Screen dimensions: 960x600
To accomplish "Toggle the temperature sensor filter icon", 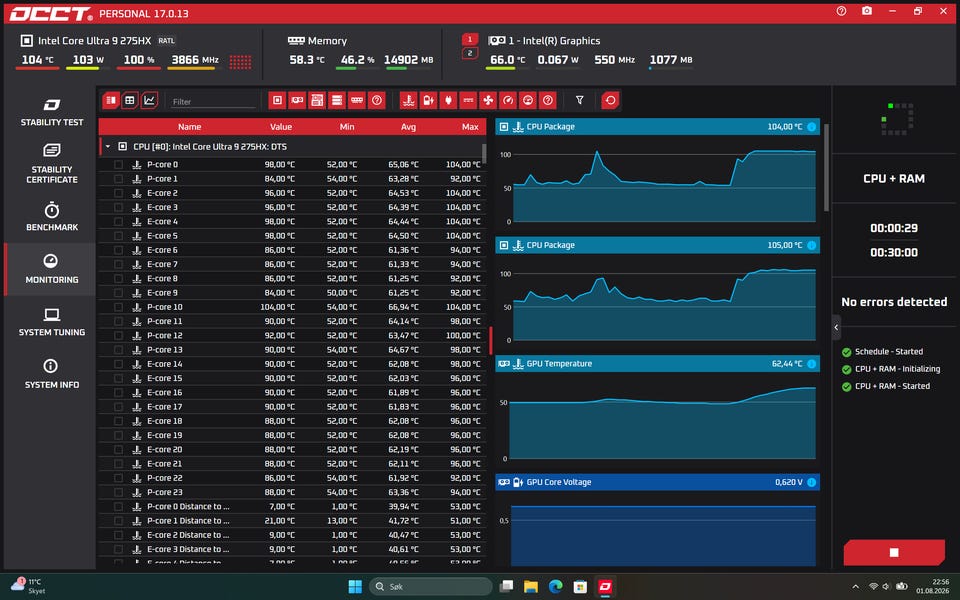I will (408, 100).
